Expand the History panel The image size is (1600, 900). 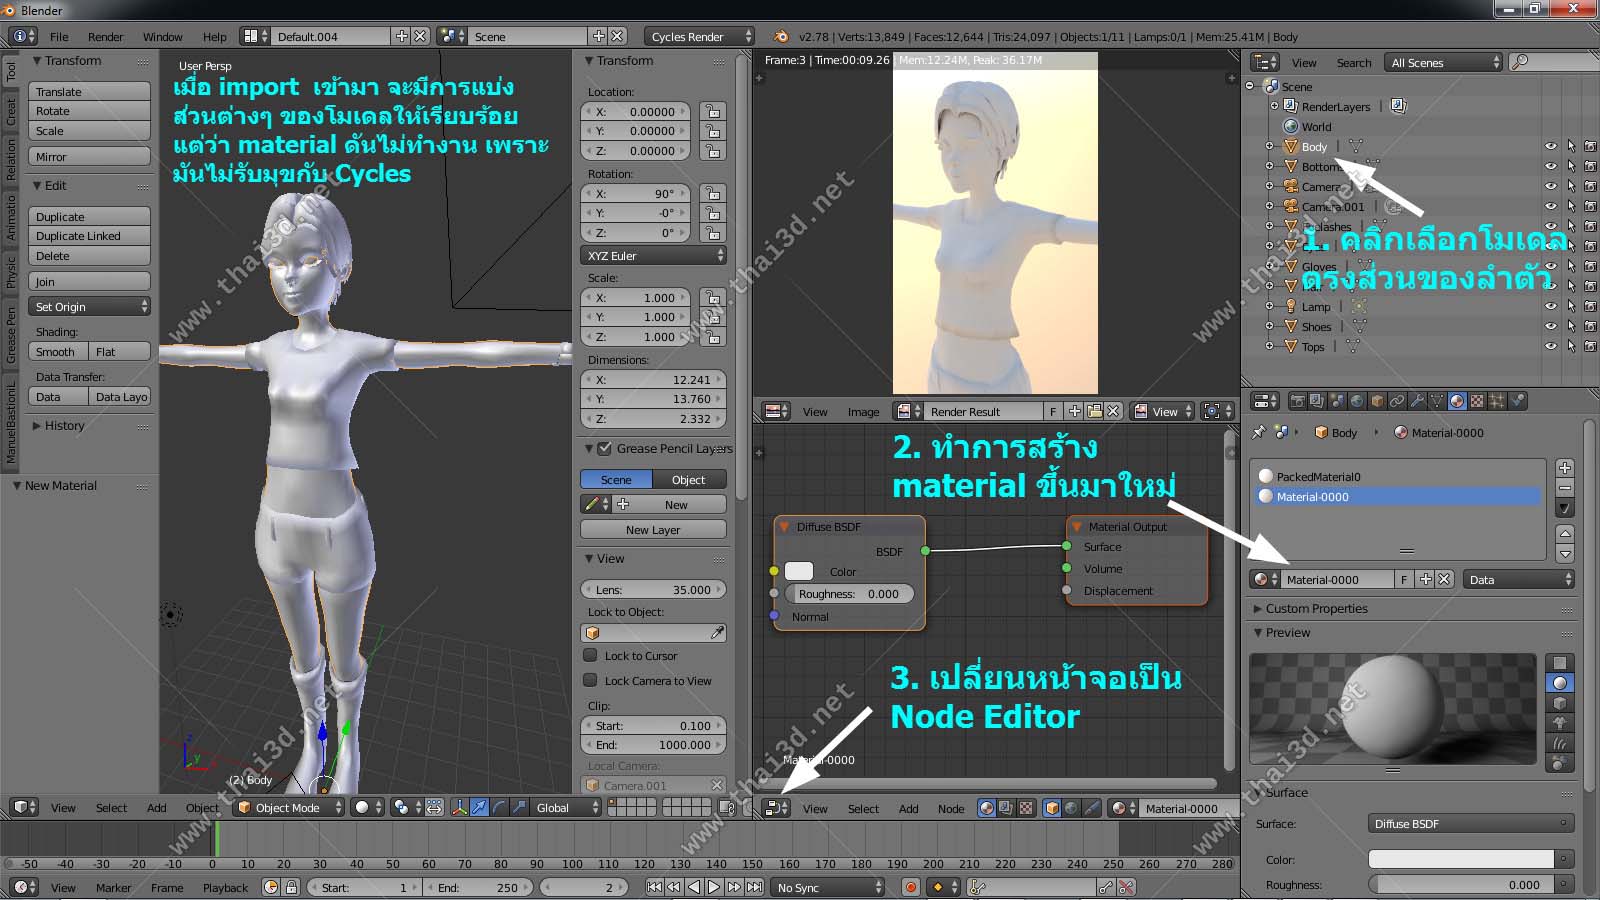[63, 425]
